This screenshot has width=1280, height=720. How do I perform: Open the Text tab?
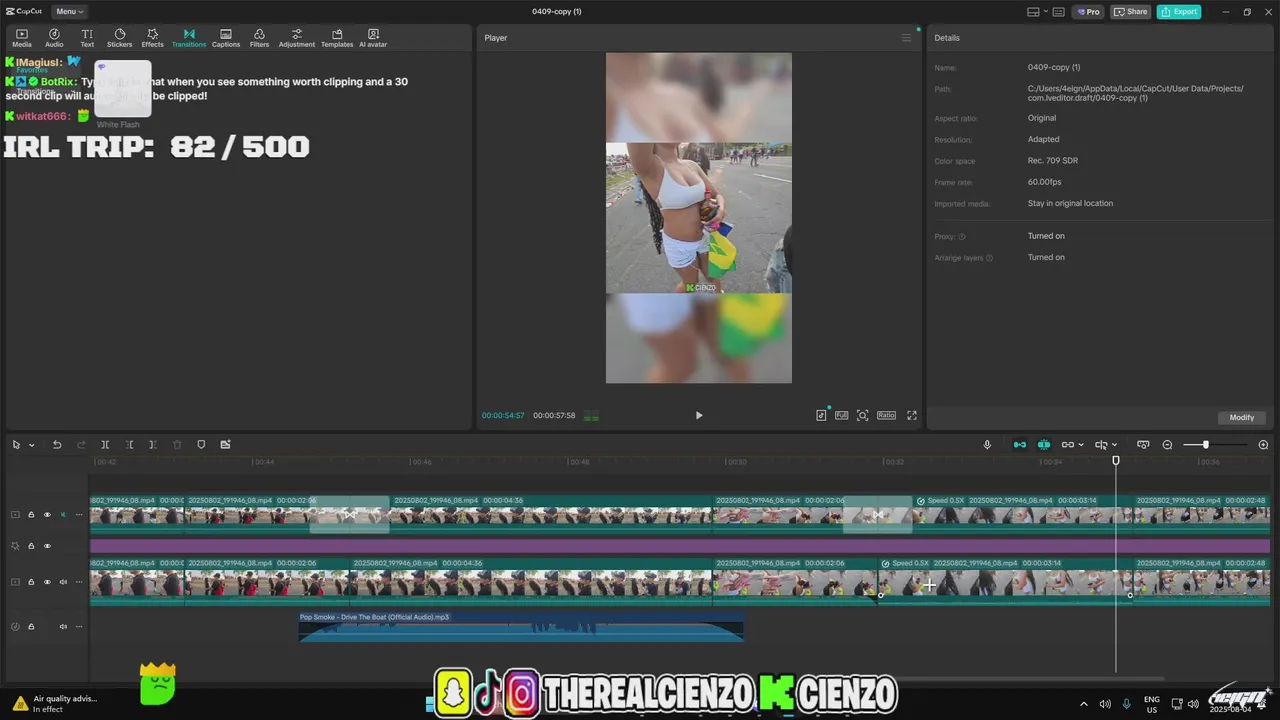[x=87, y=38]
